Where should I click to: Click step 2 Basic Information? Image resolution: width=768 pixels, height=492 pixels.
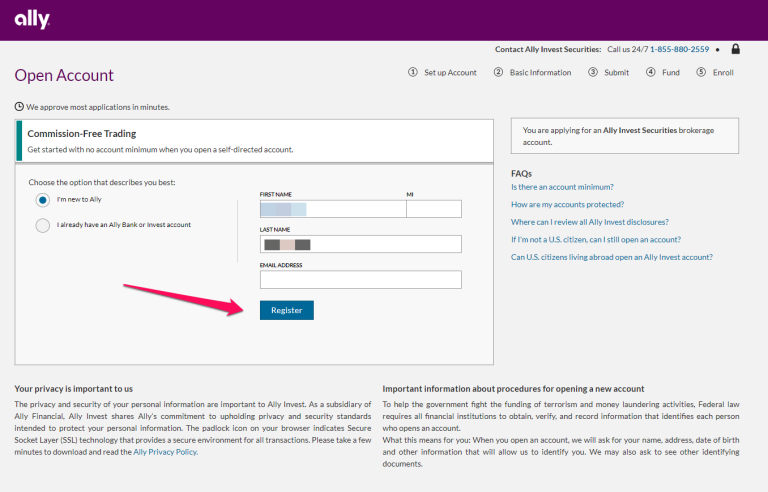pos(532,72)
